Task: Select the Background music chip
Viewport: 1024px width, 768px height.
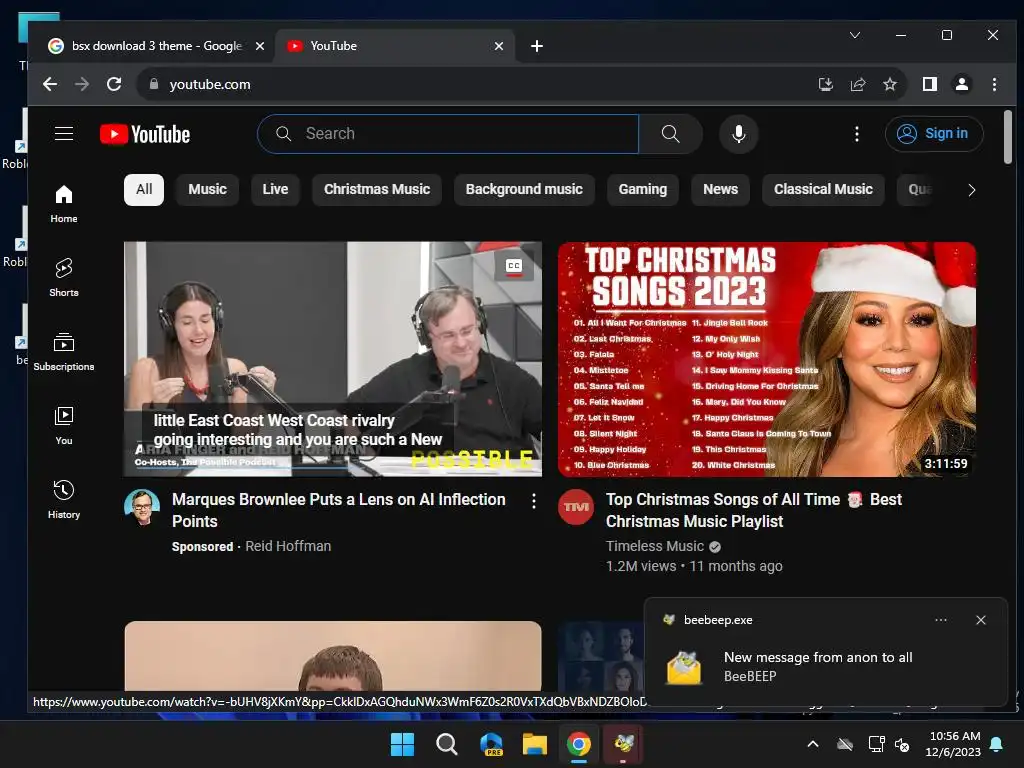Action: (x=524, y=189)
